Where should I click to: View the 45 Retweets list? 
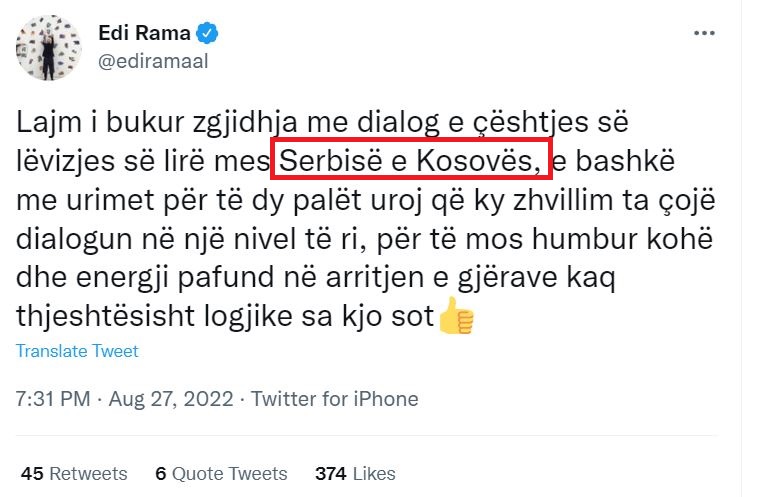pos(75,473)
